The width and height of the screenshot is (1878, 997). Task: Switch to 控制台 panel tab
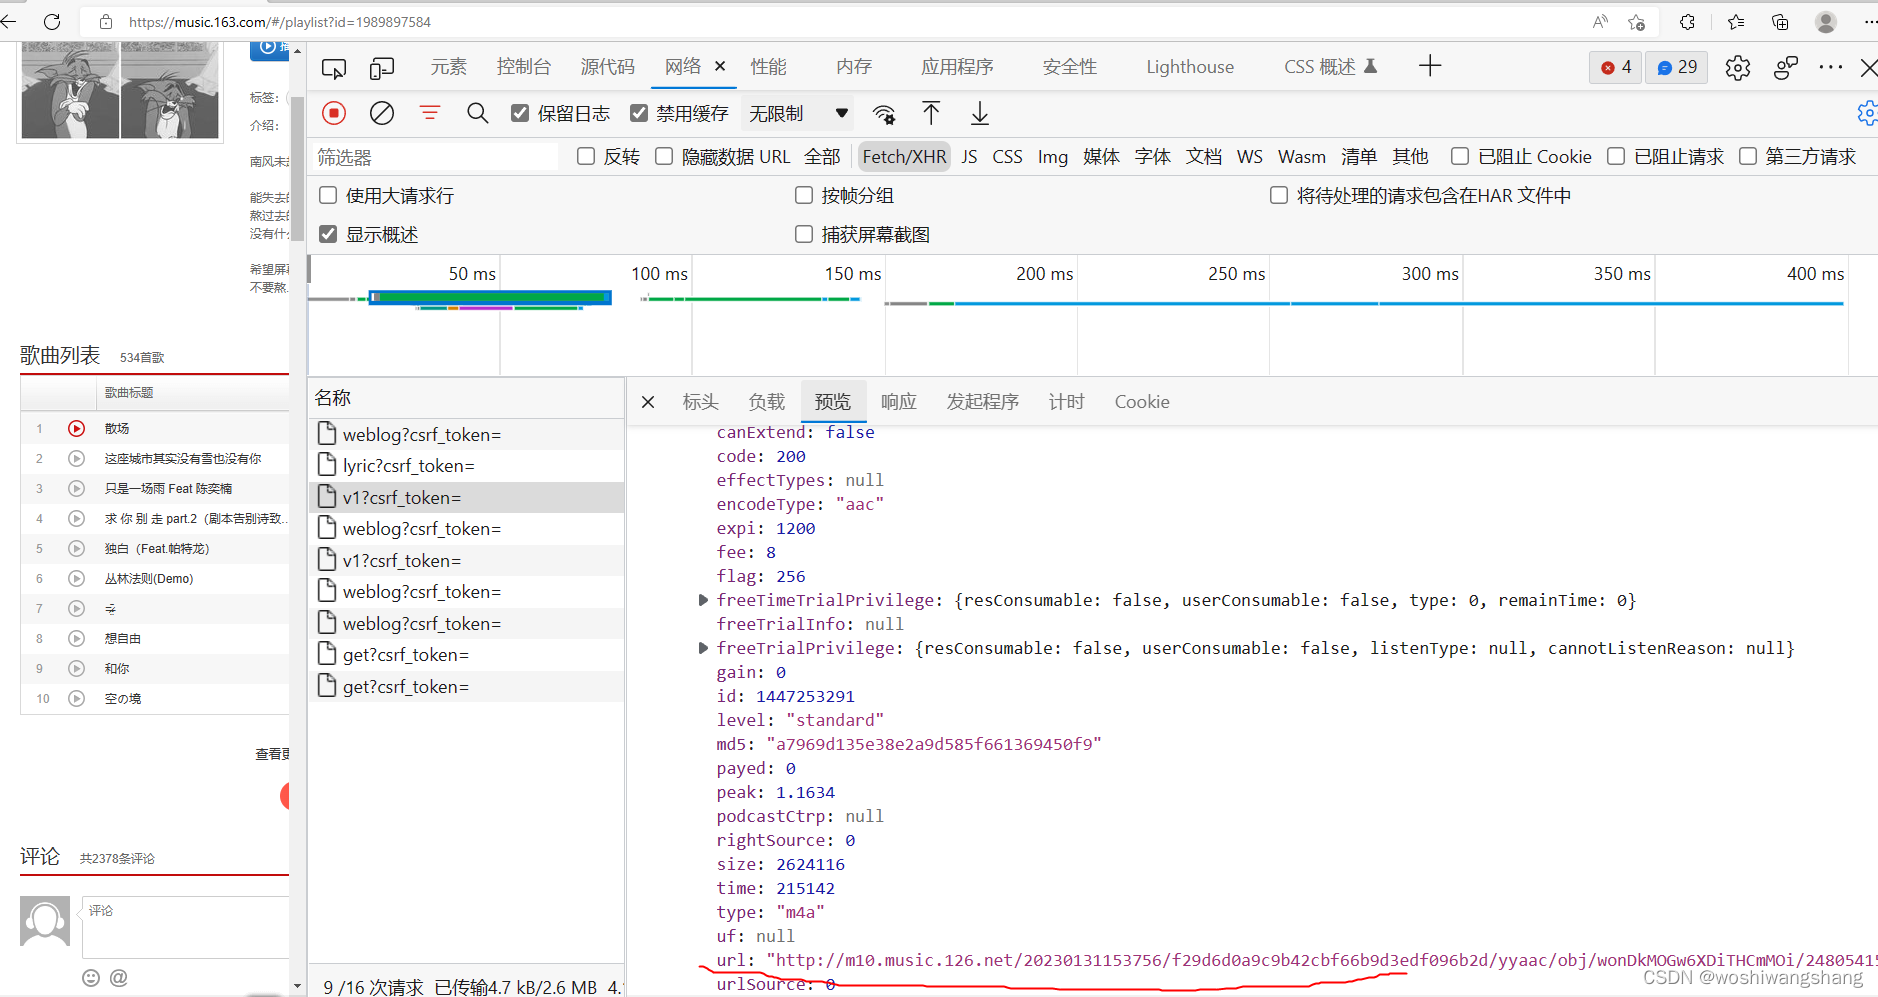[524, 67]
